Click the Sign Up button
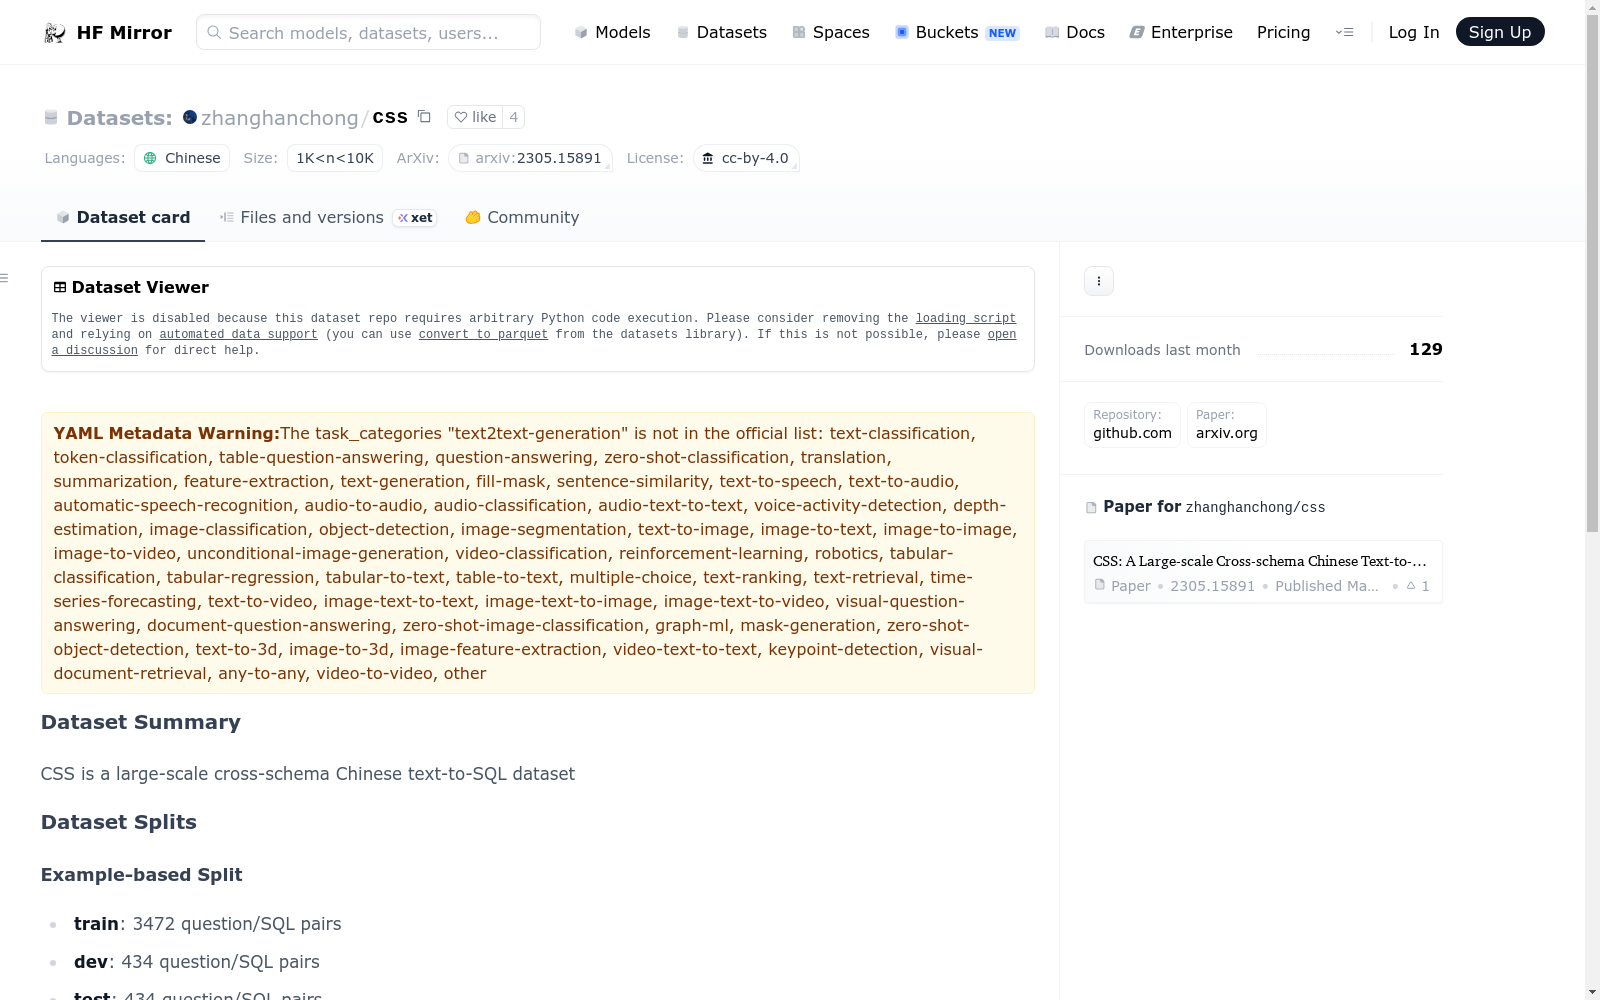Image resolution: width=1600 pixels, height=1000 pixels. (1500, 32)
